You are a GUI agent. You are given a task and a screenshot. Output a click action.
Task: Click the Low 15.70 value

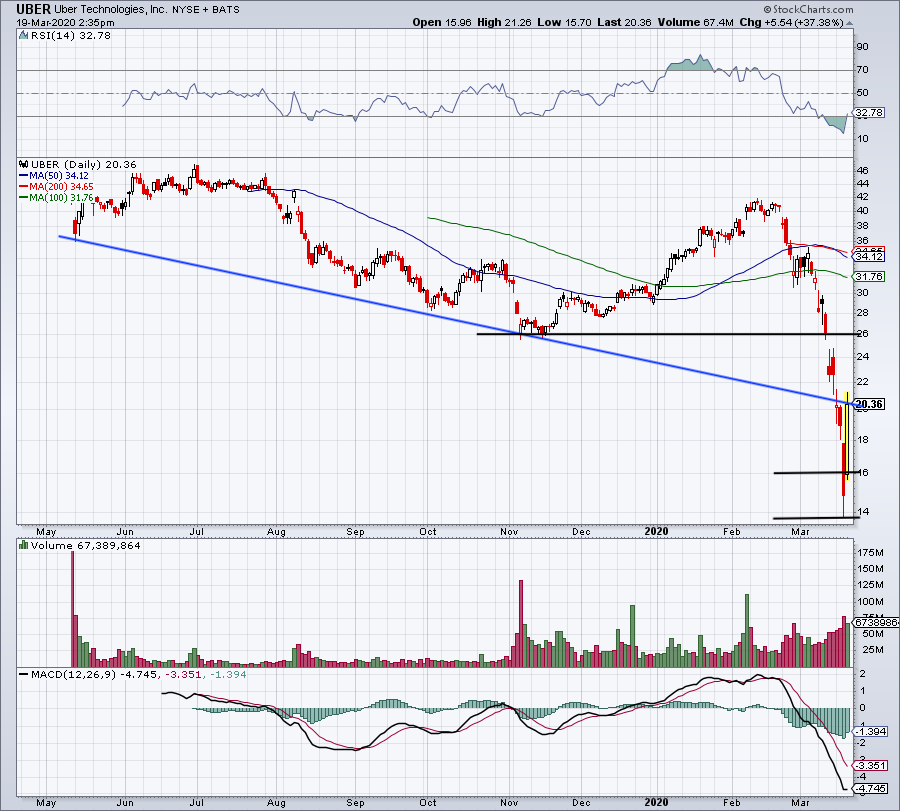click(x=564, y=22)
